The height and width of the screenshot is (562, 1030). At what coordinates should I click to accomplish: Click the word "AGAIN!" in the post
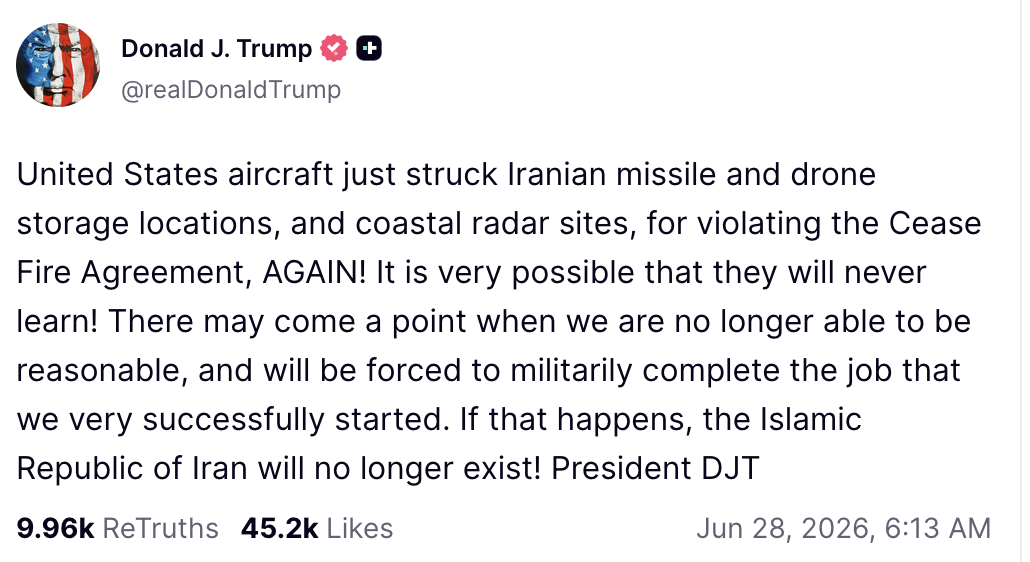[314, 272]
